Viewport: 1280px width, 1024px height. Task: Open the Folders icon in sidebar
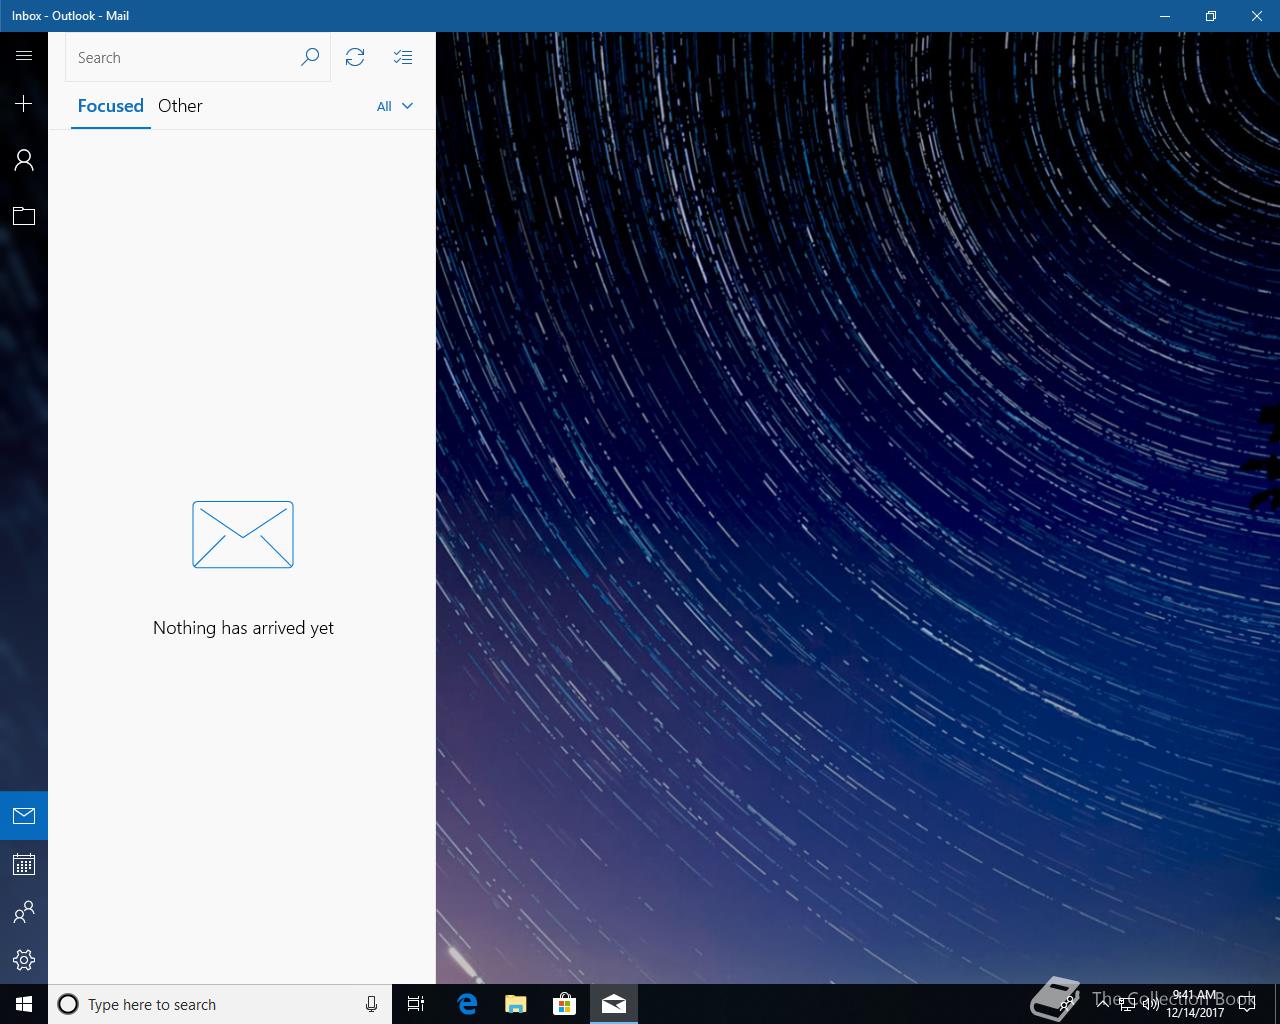click(x=24, y=216)
